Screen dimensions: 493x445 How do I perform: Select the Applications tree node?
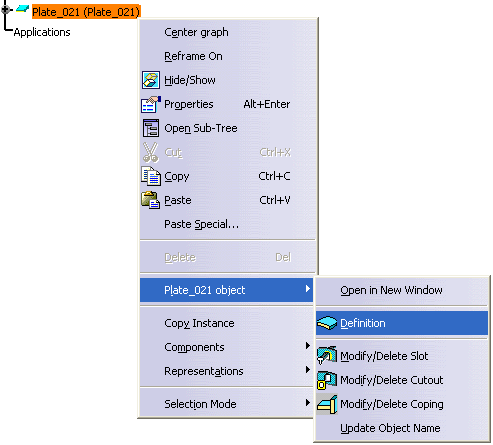tap(42, 32)
